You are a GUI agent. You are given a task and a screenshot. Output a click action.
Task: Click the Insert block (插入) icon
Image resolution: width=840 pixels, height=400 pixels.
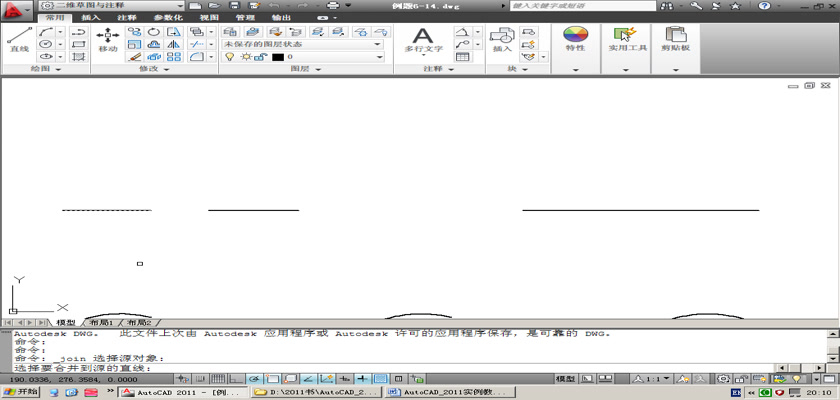502,40
